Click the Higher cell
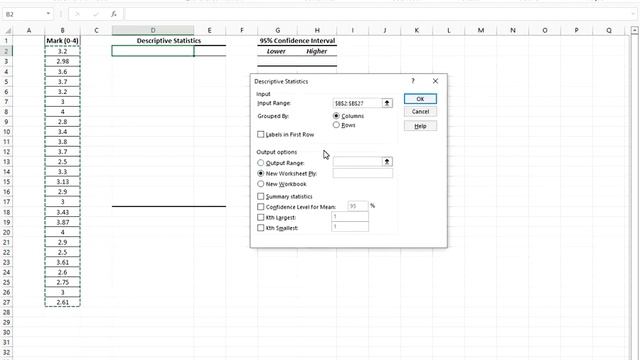Viewport: 640px width, 360px height. coord(317,51)
